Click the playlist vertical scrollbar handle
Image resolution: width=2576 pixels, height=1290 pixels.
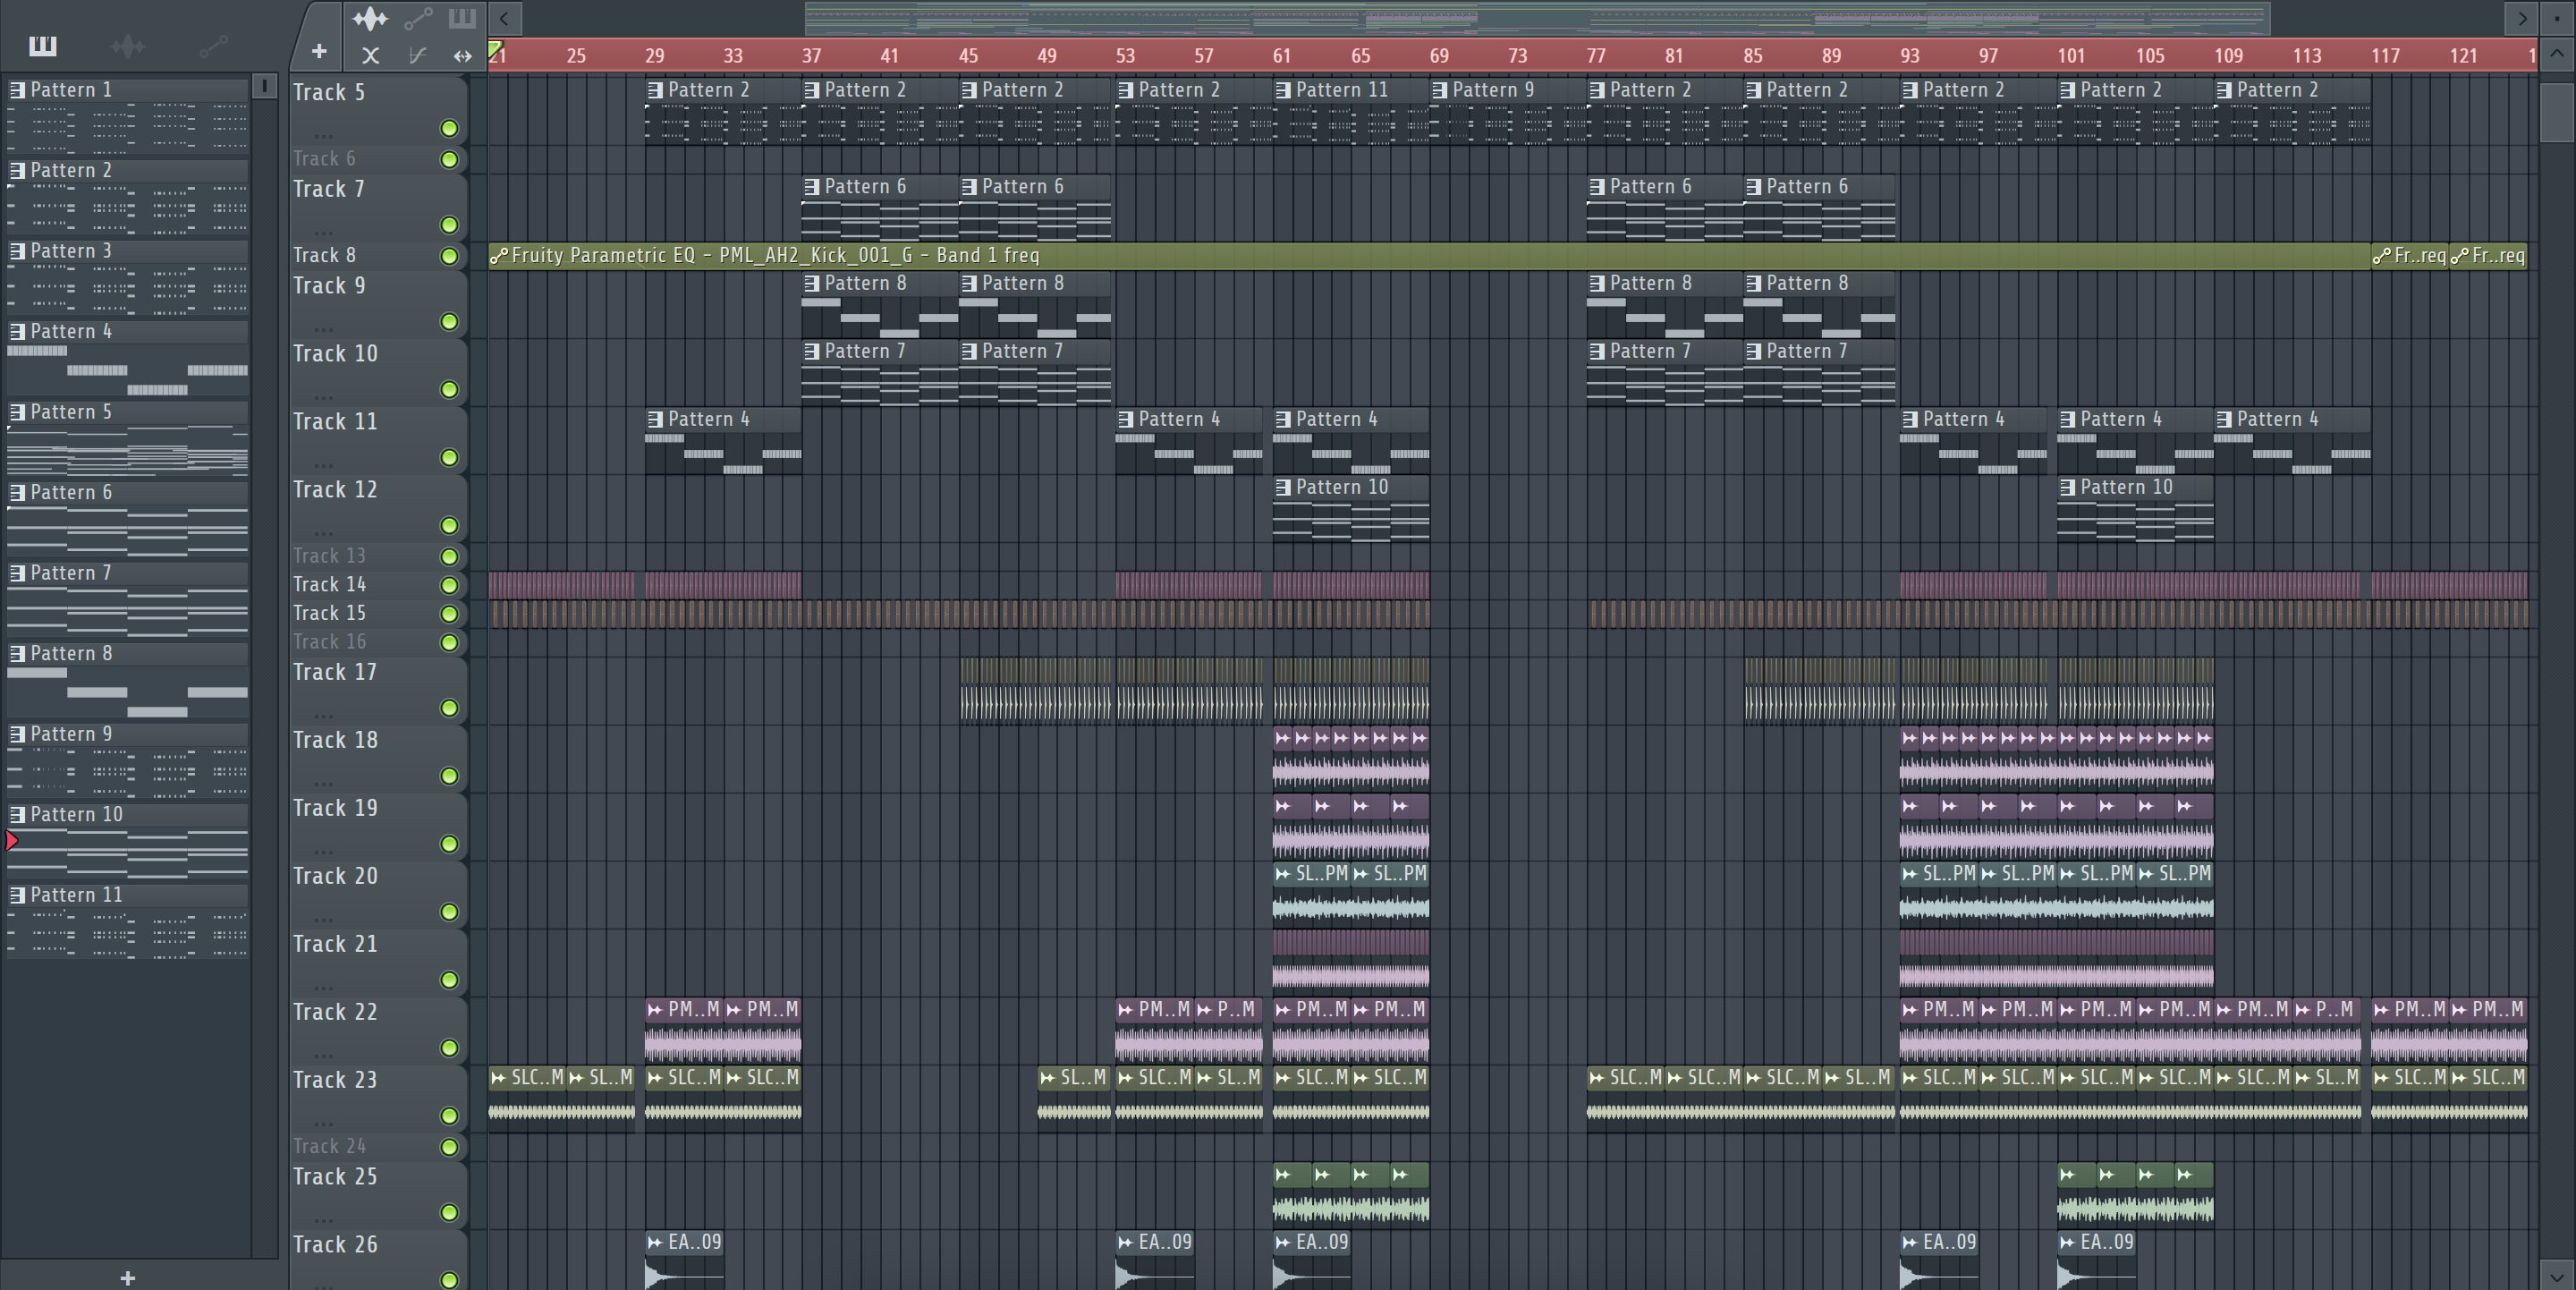[2557, 111]
